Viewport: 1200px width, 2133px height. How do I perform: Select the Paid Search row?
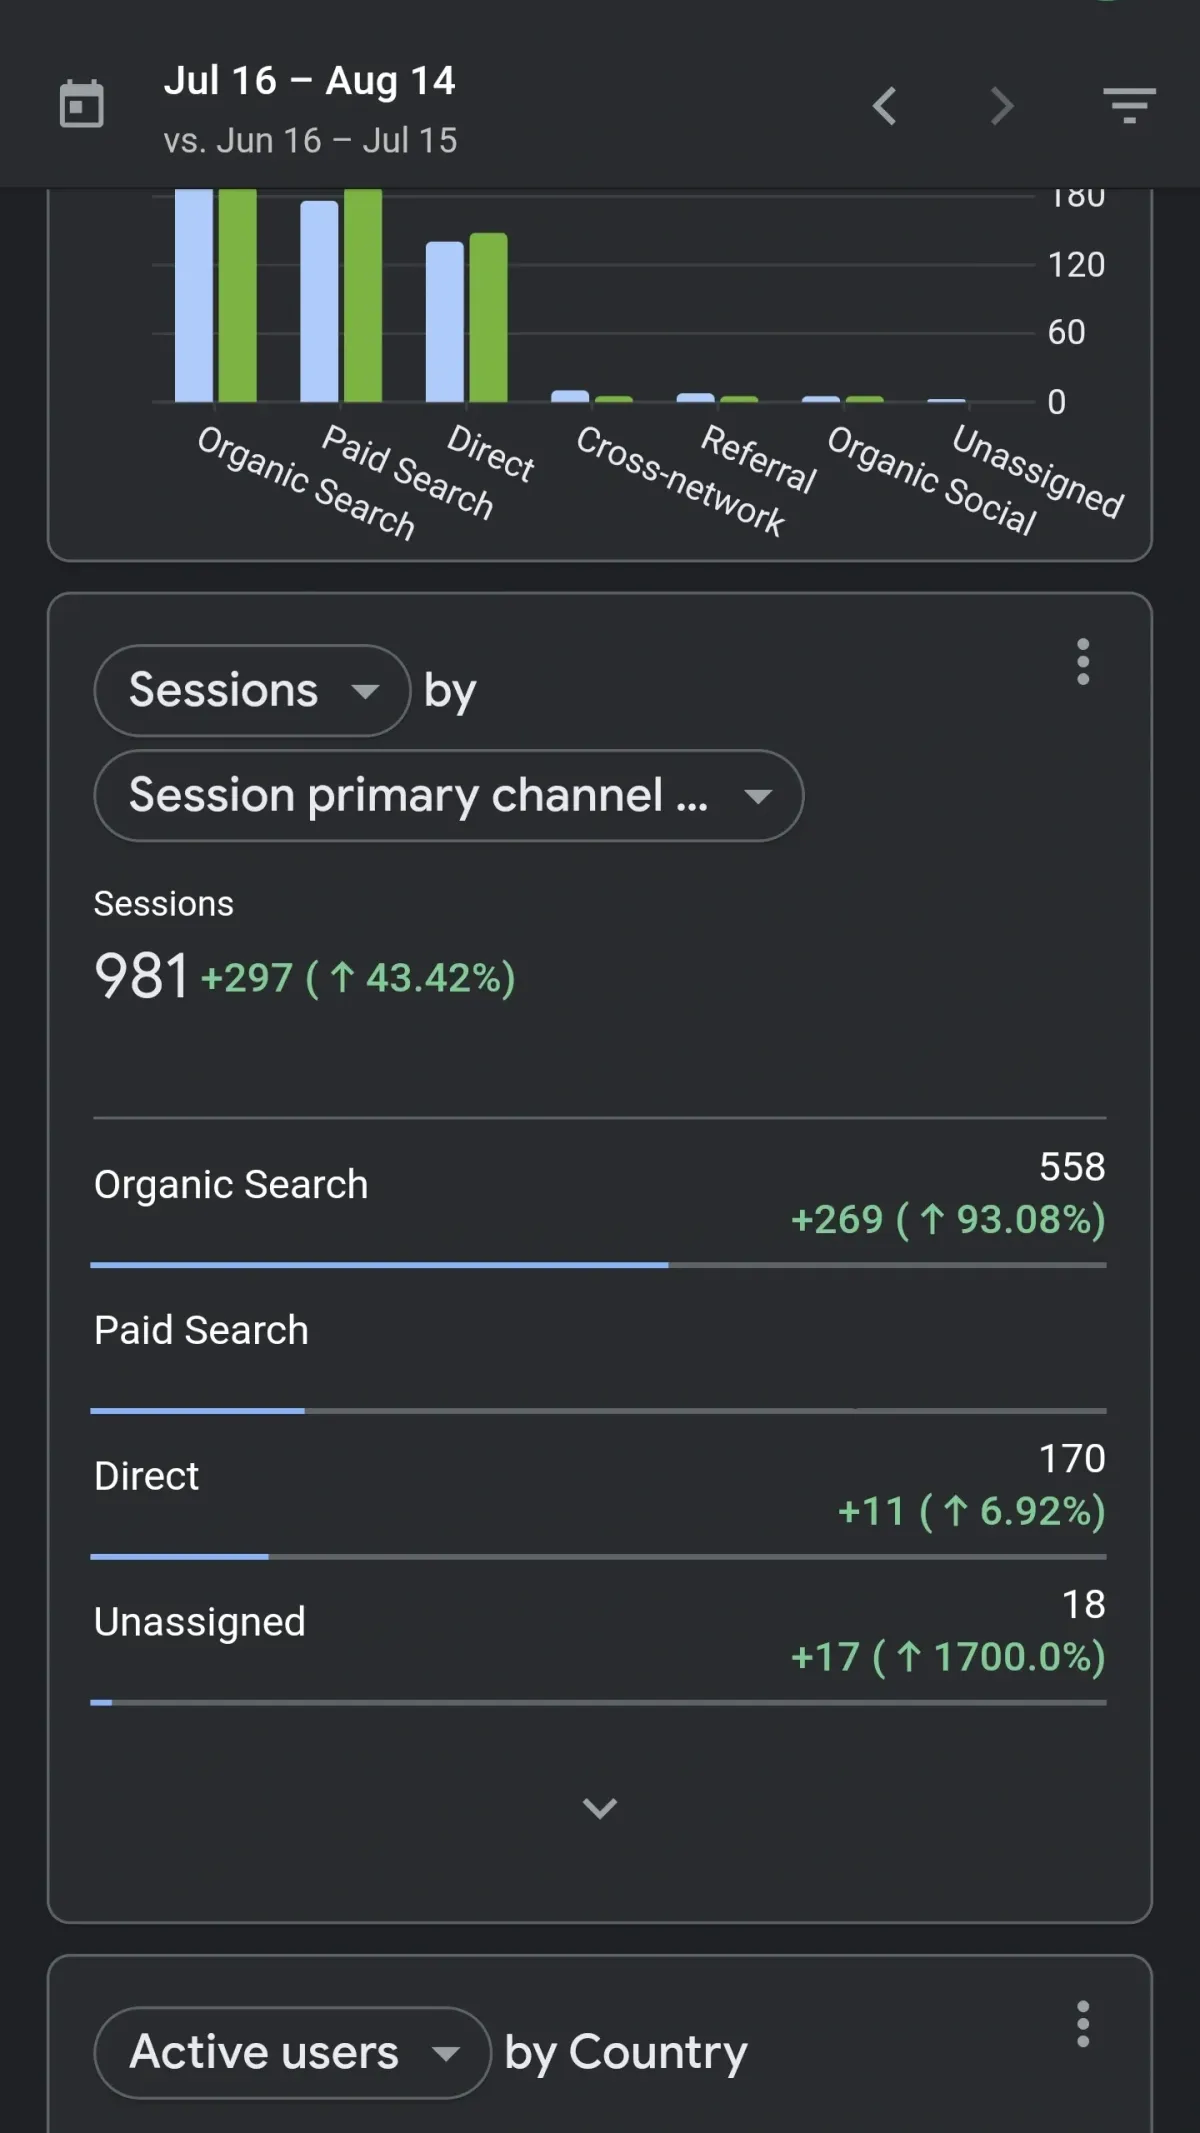(x=598, y=1335)
